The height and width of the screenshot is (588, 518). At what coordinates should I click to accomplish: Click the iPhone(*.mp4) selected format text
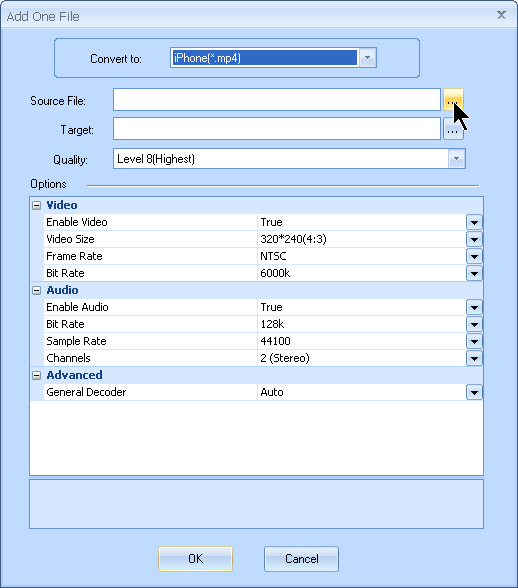pyautogui.click(x=207, y=58)
